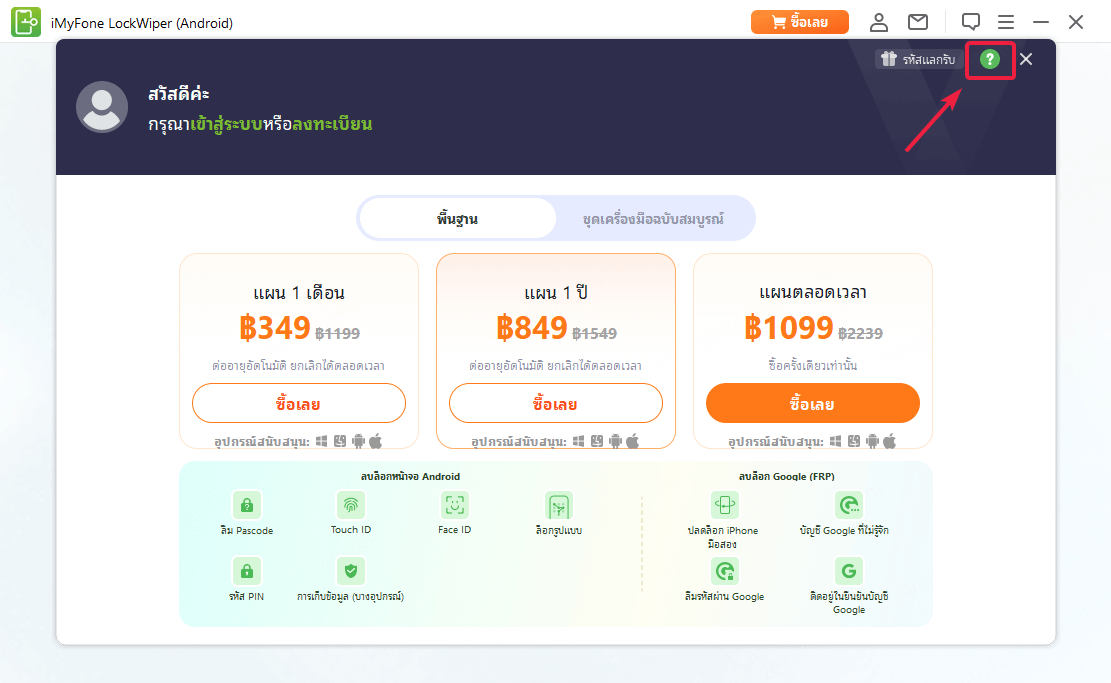Click the Touch ID fingerprint icon
The width and height of the screenshot is (1111, 683).
[351, 505]
